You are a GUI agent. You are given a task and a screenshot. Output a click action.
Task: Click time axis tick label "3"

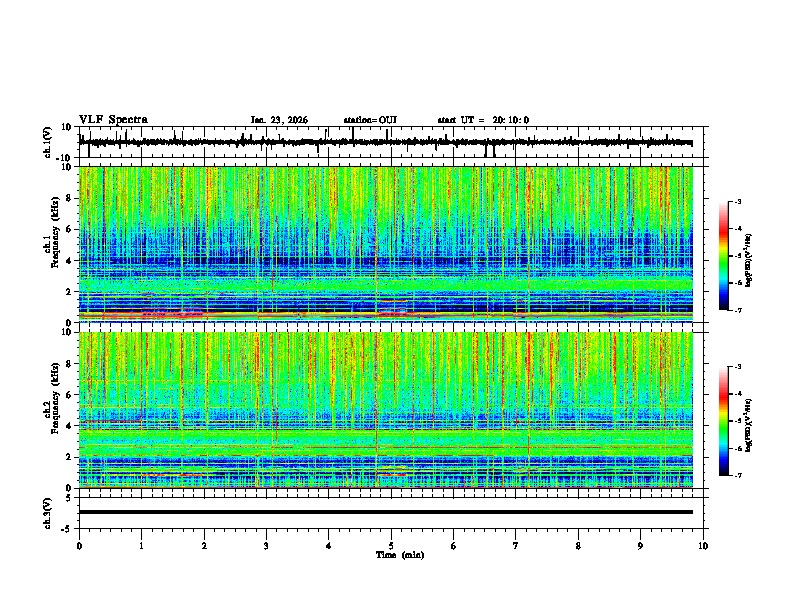[266, 546]
